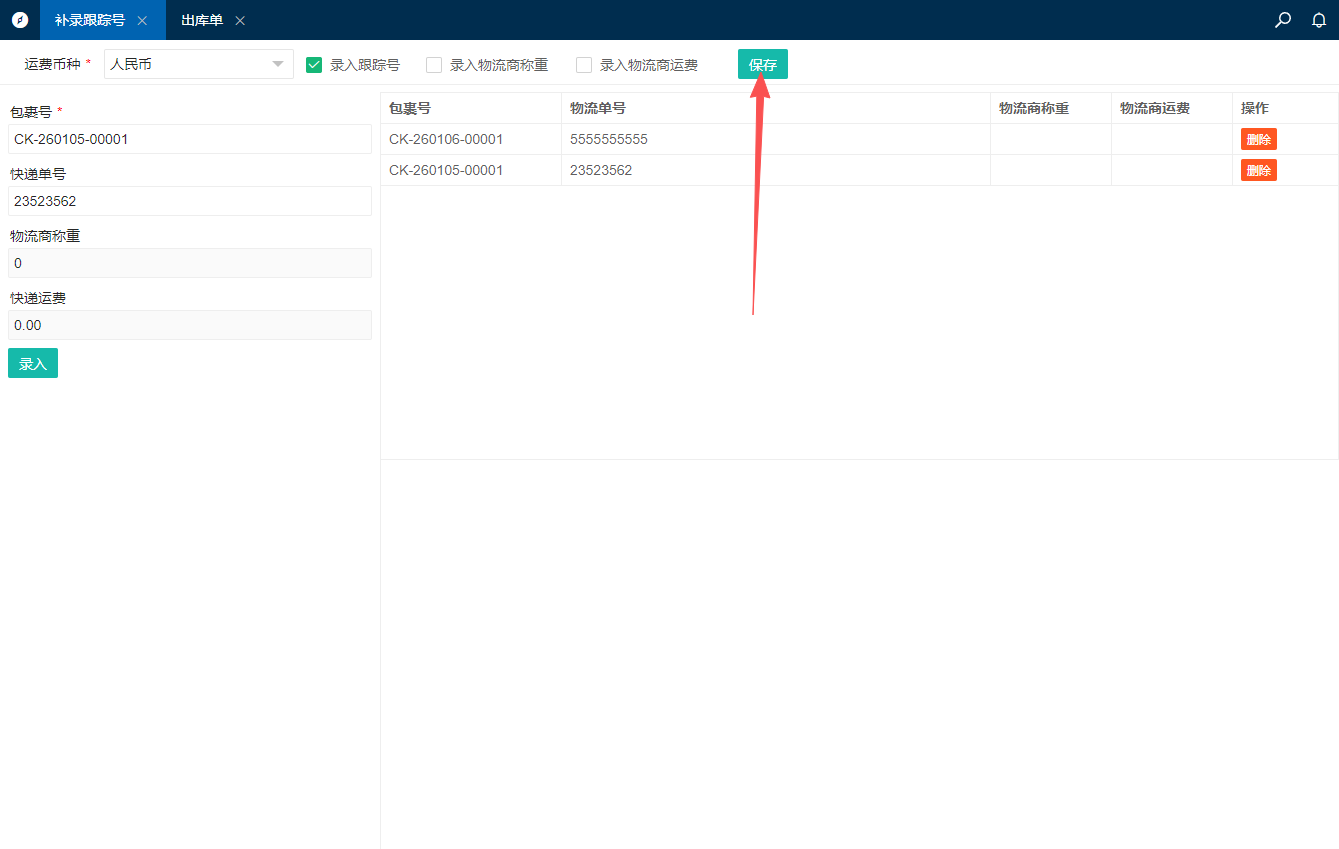Open the search magnifier icon
Viewport: 1339px width, 849px height.
(x=1283, y=20)
